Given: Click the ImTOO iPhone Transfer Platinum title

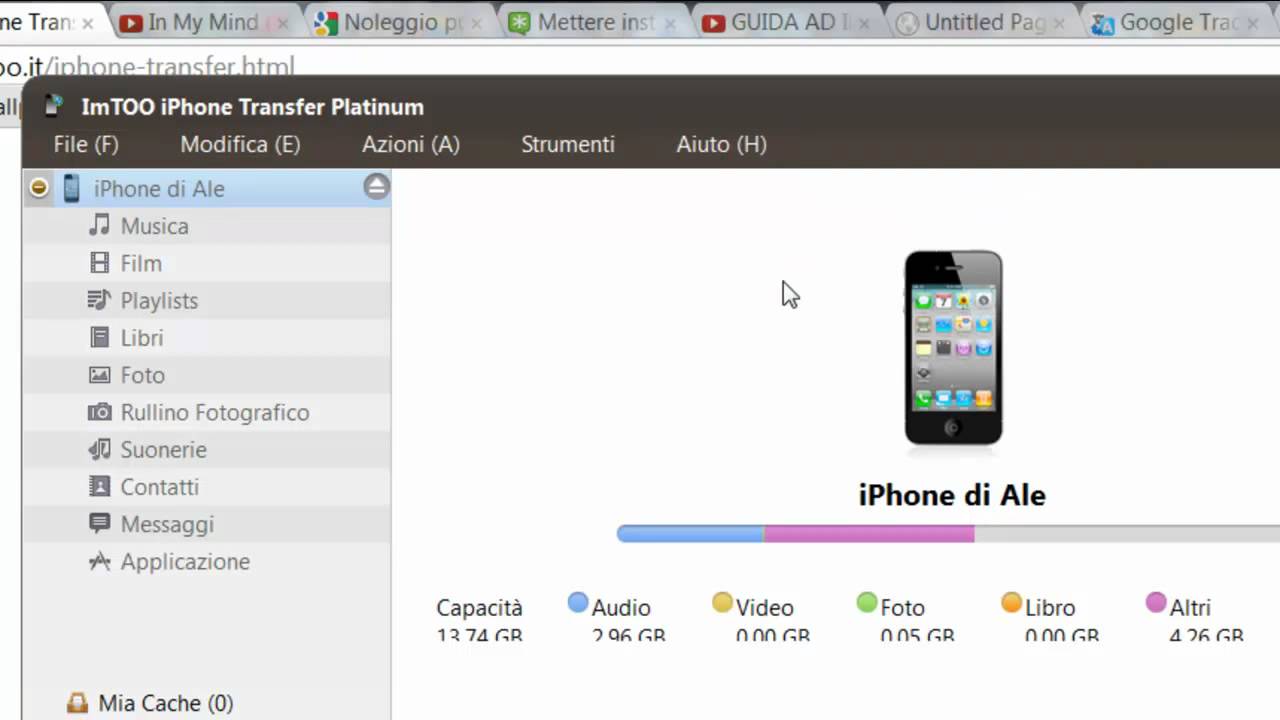Looking at the screenshot, I should pos(252,107).
